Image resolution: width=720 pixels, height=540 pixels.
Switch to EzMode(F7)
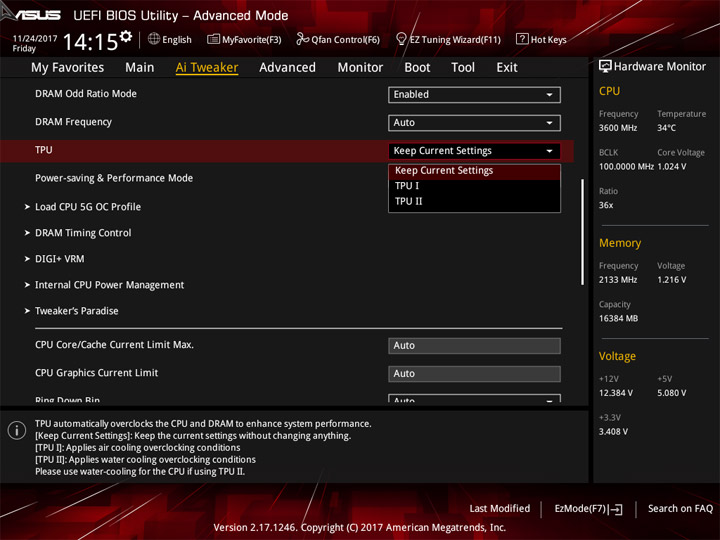coord(588,509)
